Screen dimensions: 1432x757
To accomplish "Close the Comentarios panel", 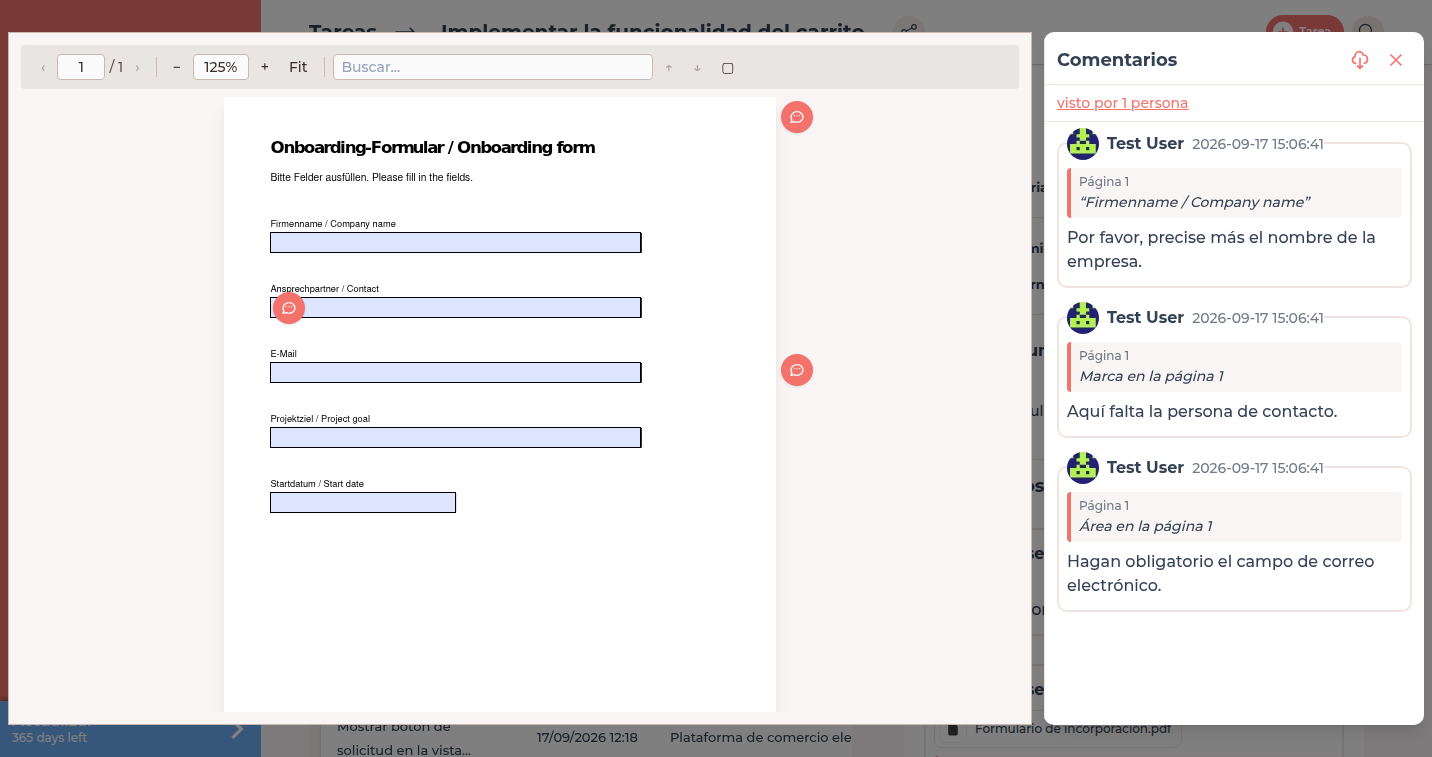I will [1396, 60].
